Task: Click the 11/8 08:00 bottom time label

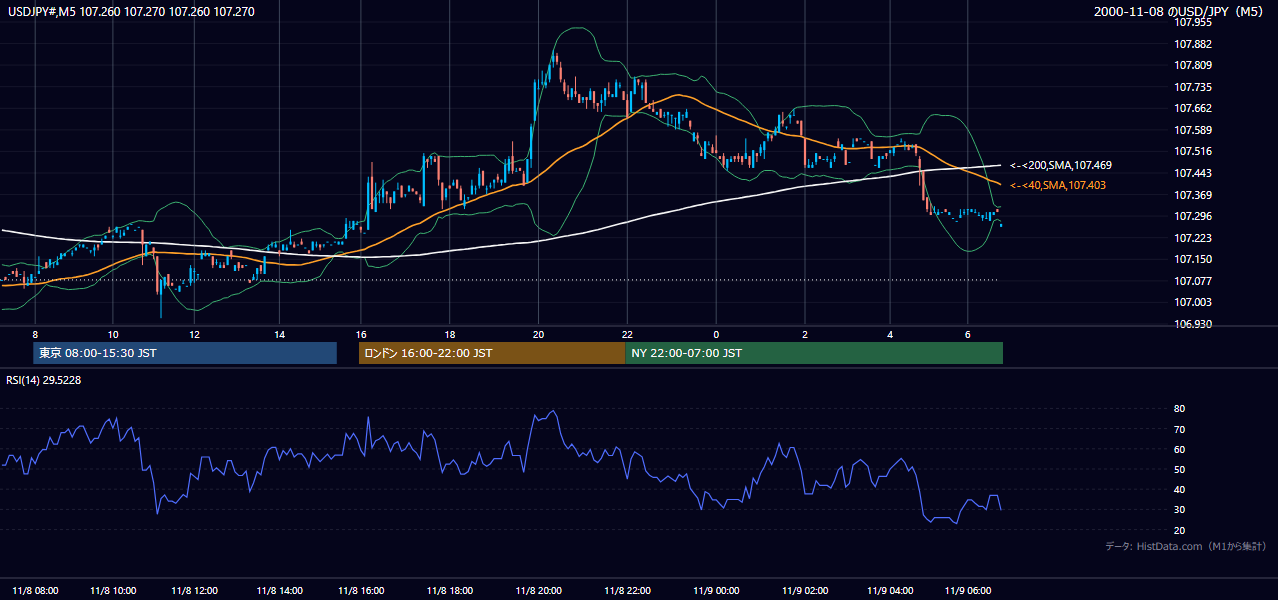Action: coord(35,590)
